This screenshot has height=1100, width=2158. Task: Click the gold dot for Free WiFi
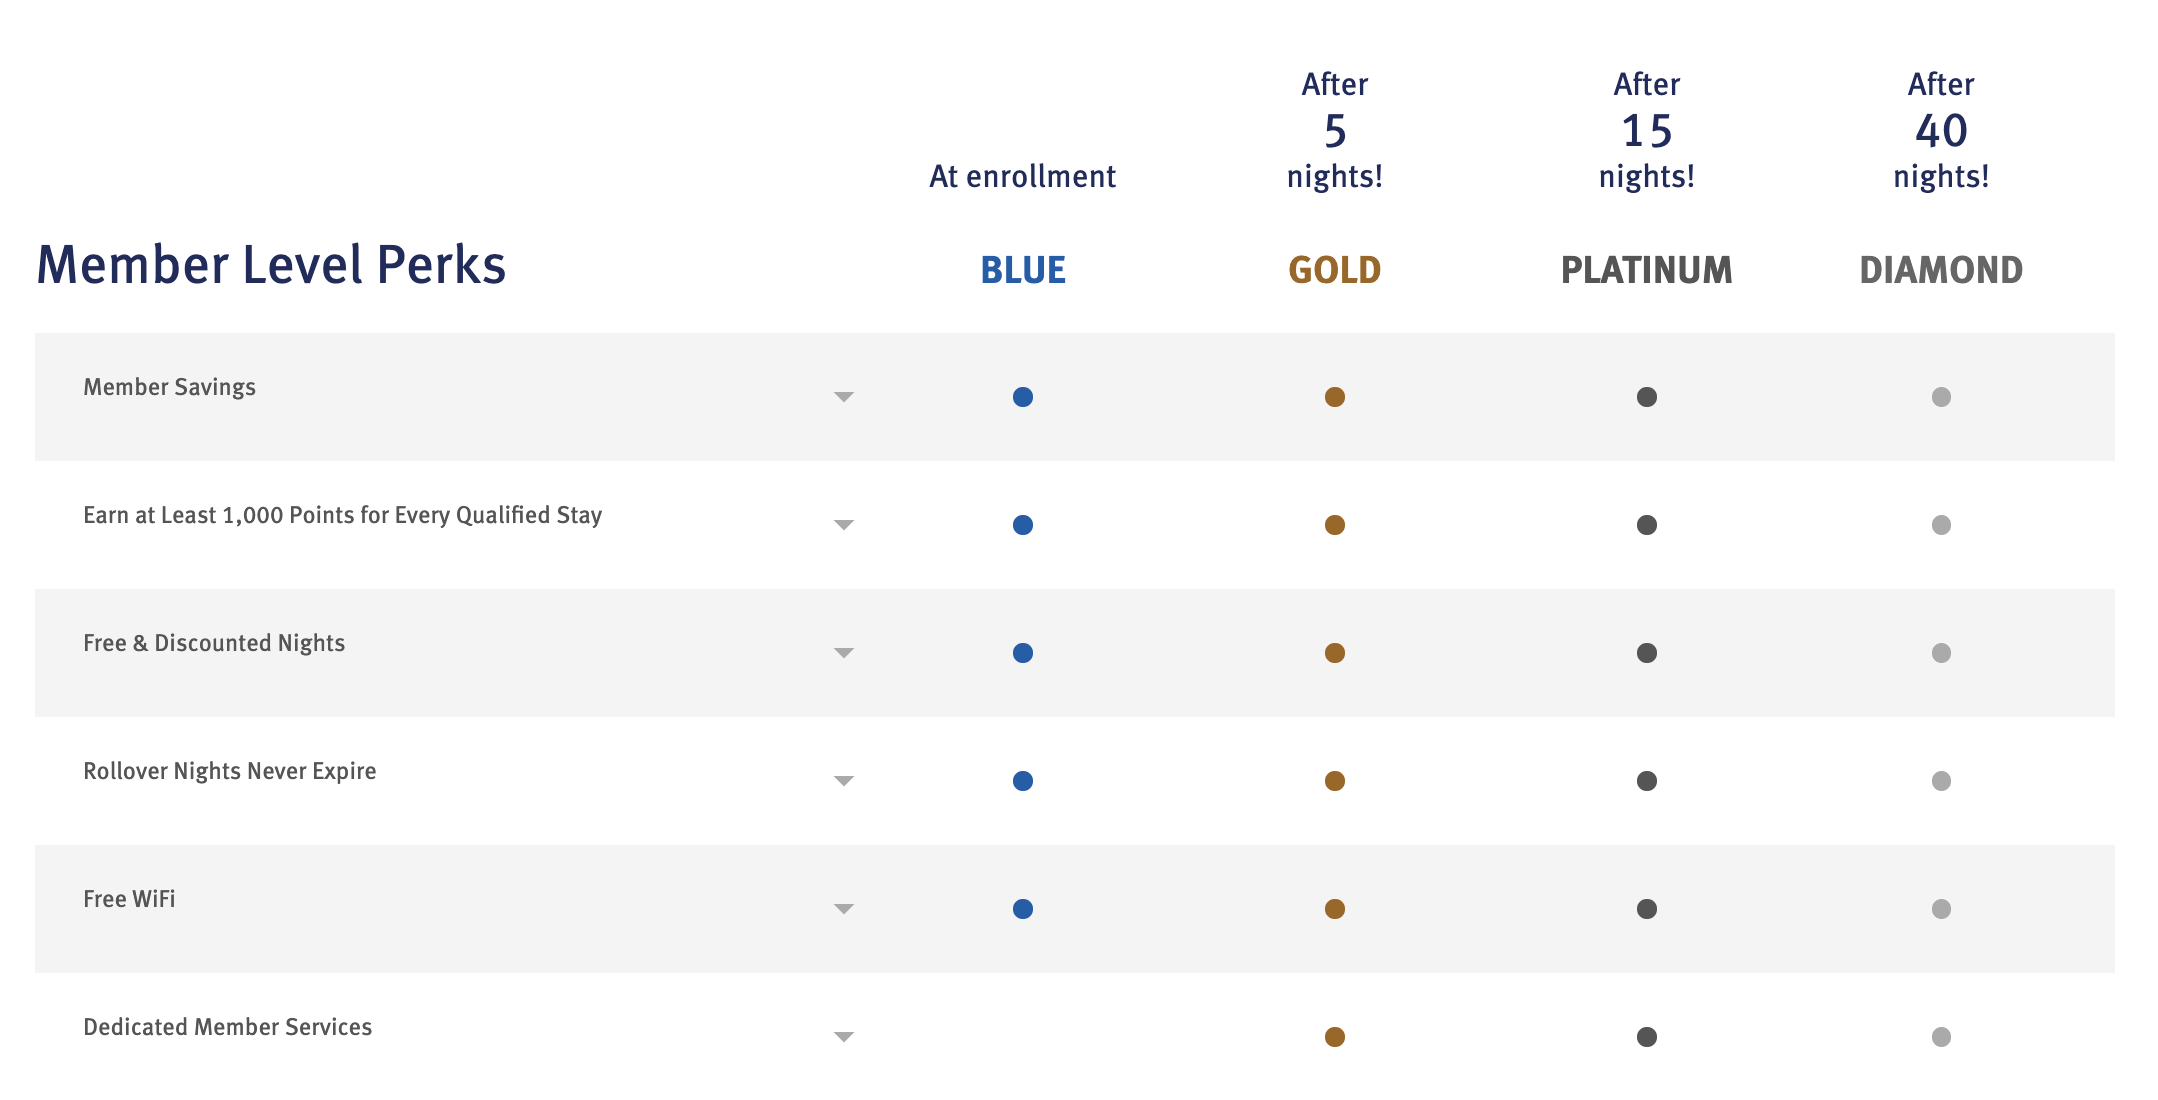tap(1334, 909)
